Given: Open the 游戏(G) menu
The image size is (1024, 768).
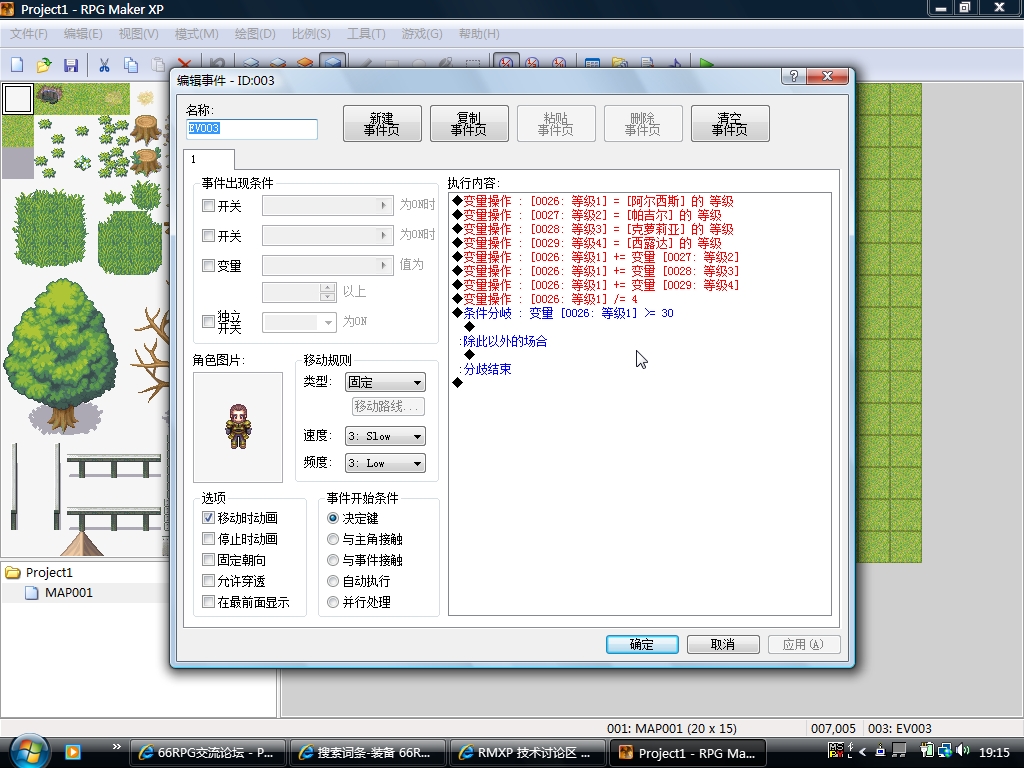Looking at the screenshot, I should 422,33.
